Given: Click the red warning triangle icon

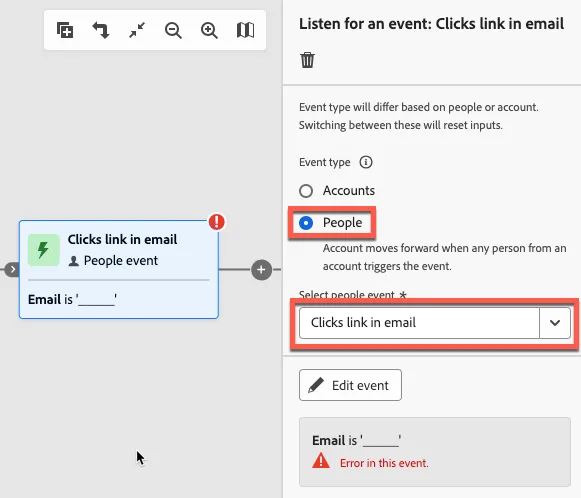Looking at the screenshot, I should (x=321, y=461).
